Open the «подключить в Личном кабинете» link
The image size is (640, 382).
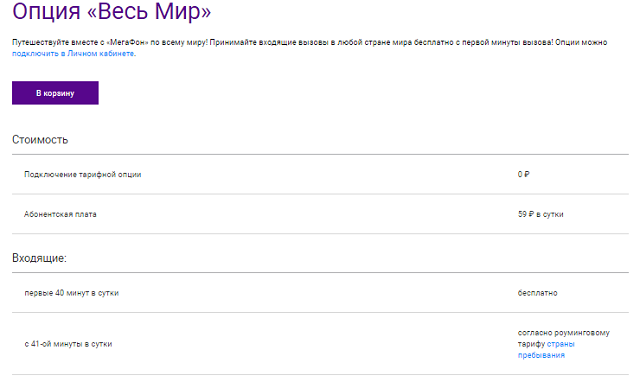[73, 53]
